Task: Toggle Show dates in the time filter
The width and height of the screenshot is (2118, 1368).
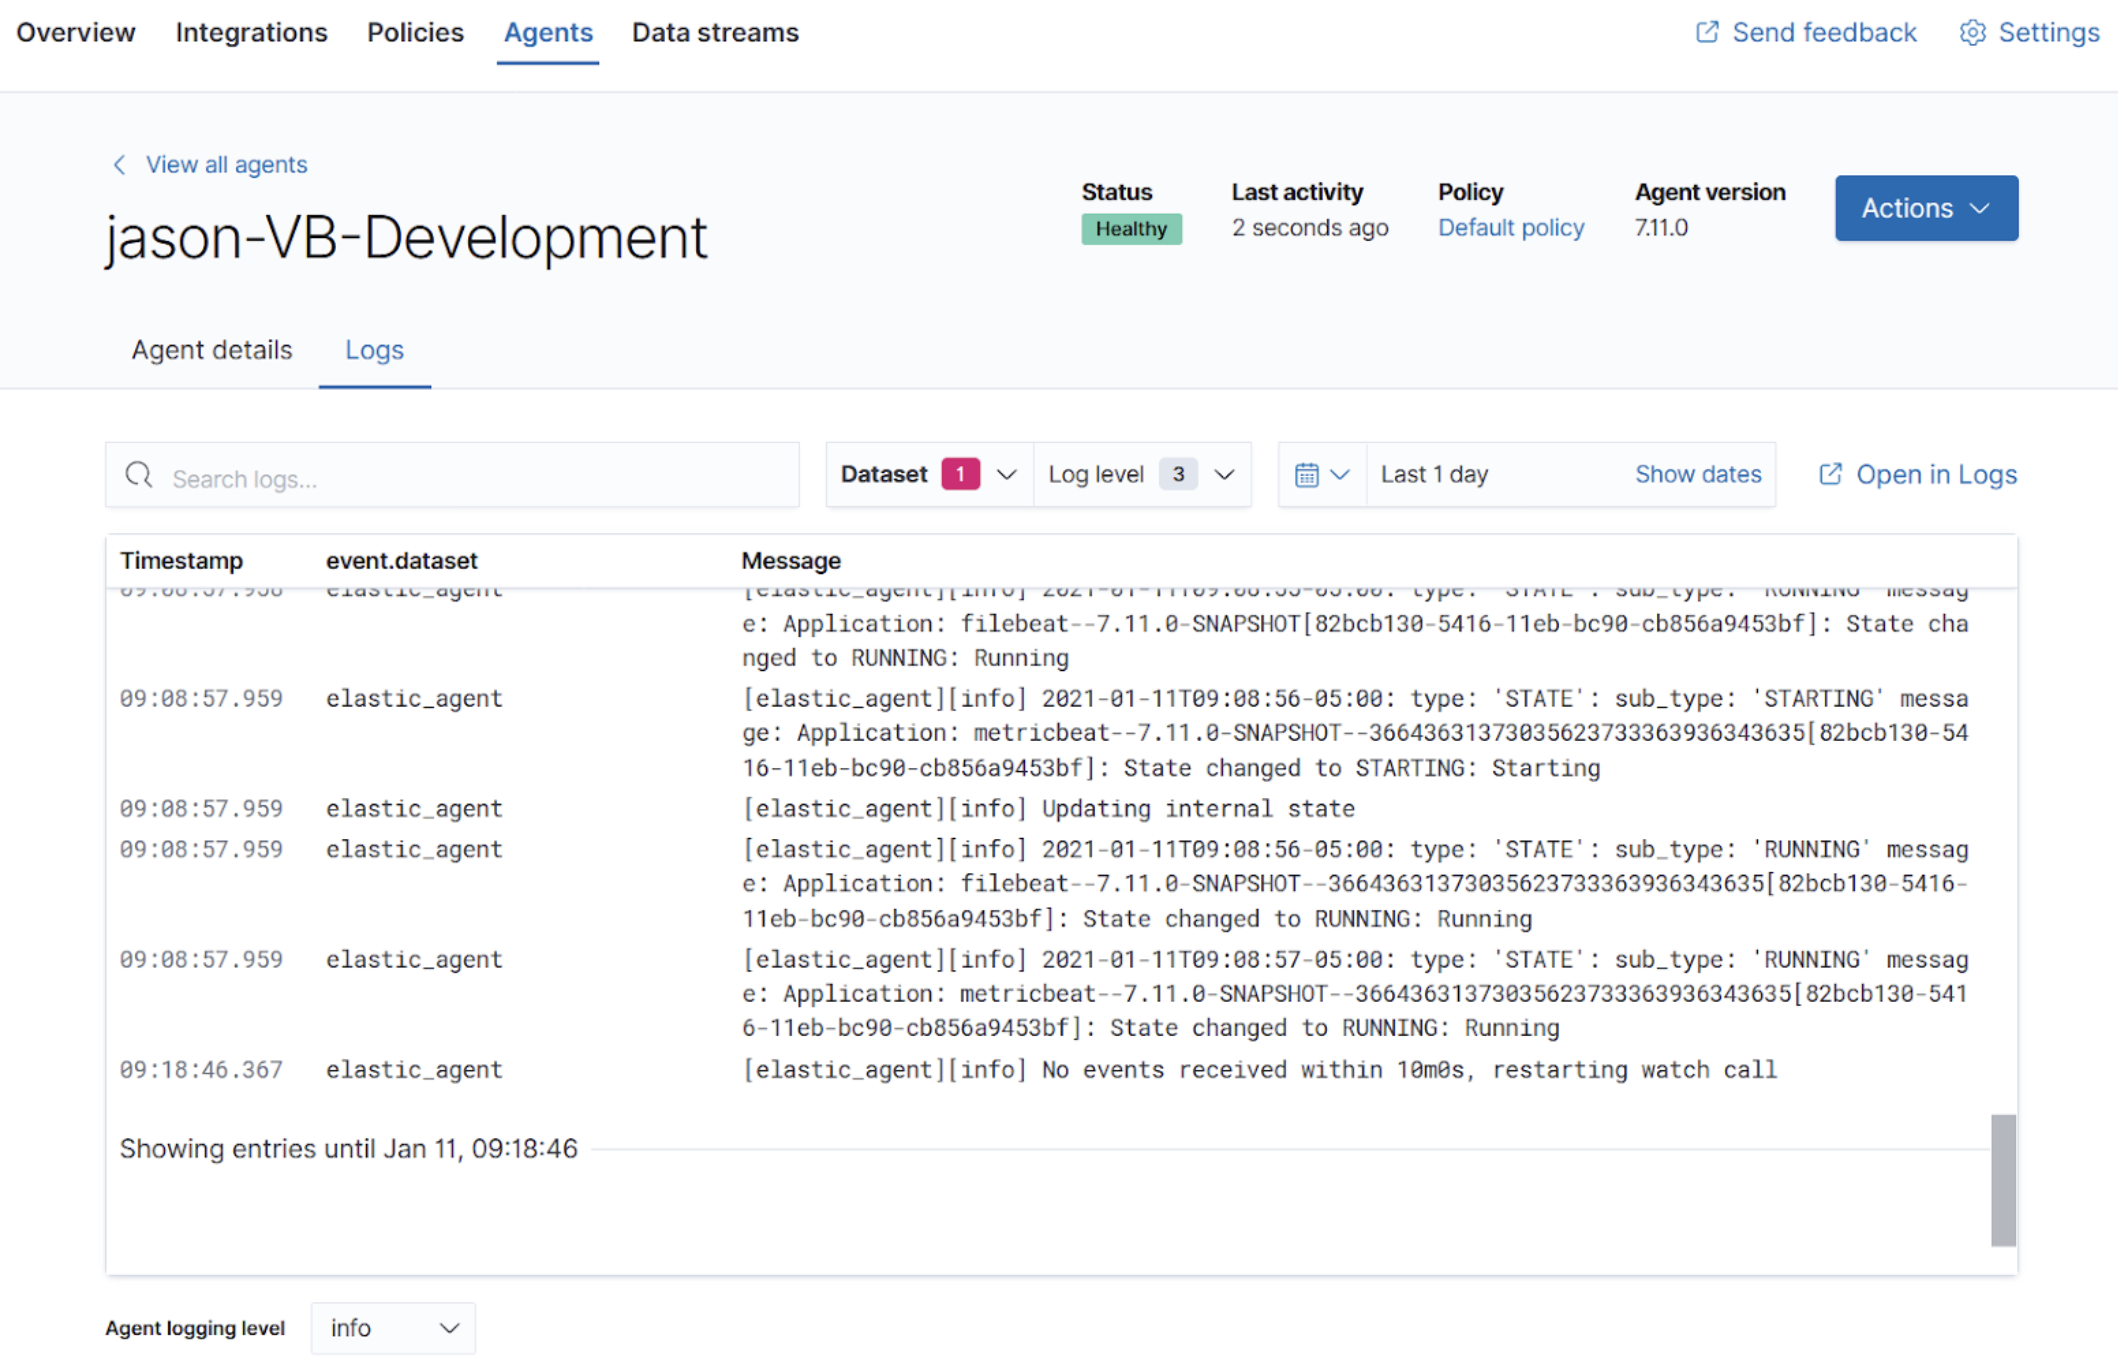Action: point(1698,474)
